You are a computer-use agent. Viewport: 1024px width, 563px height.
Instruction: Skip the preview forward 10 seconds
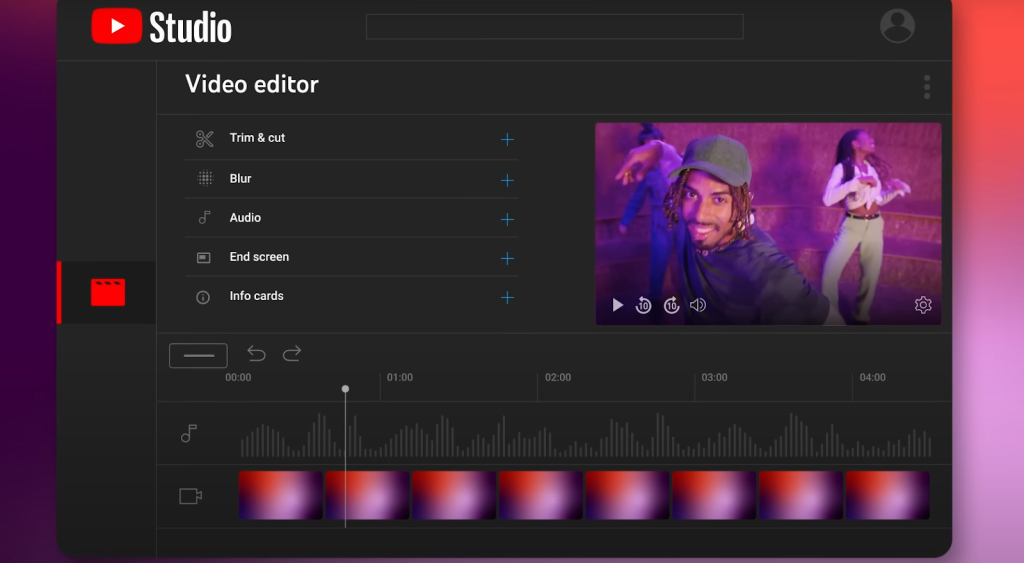coord(671,305)
